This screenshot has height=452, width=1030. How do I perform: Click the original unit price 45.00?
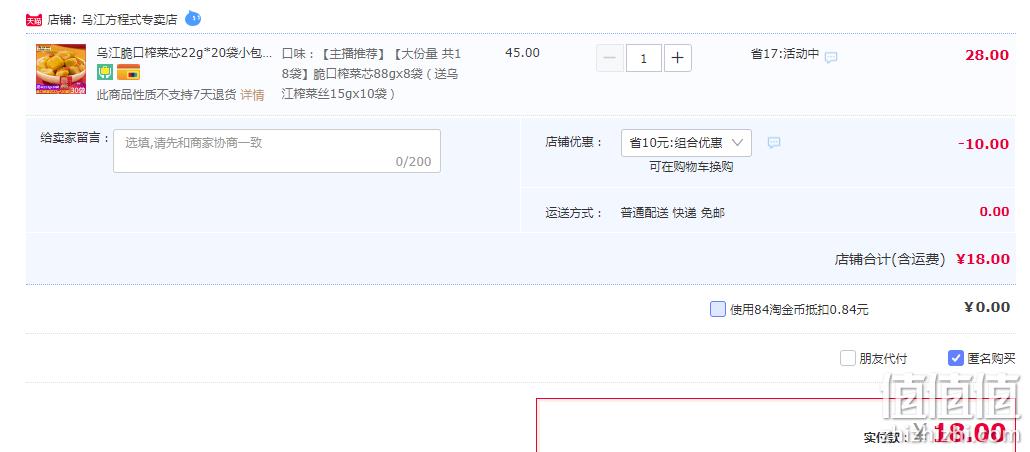click(522, 53)
